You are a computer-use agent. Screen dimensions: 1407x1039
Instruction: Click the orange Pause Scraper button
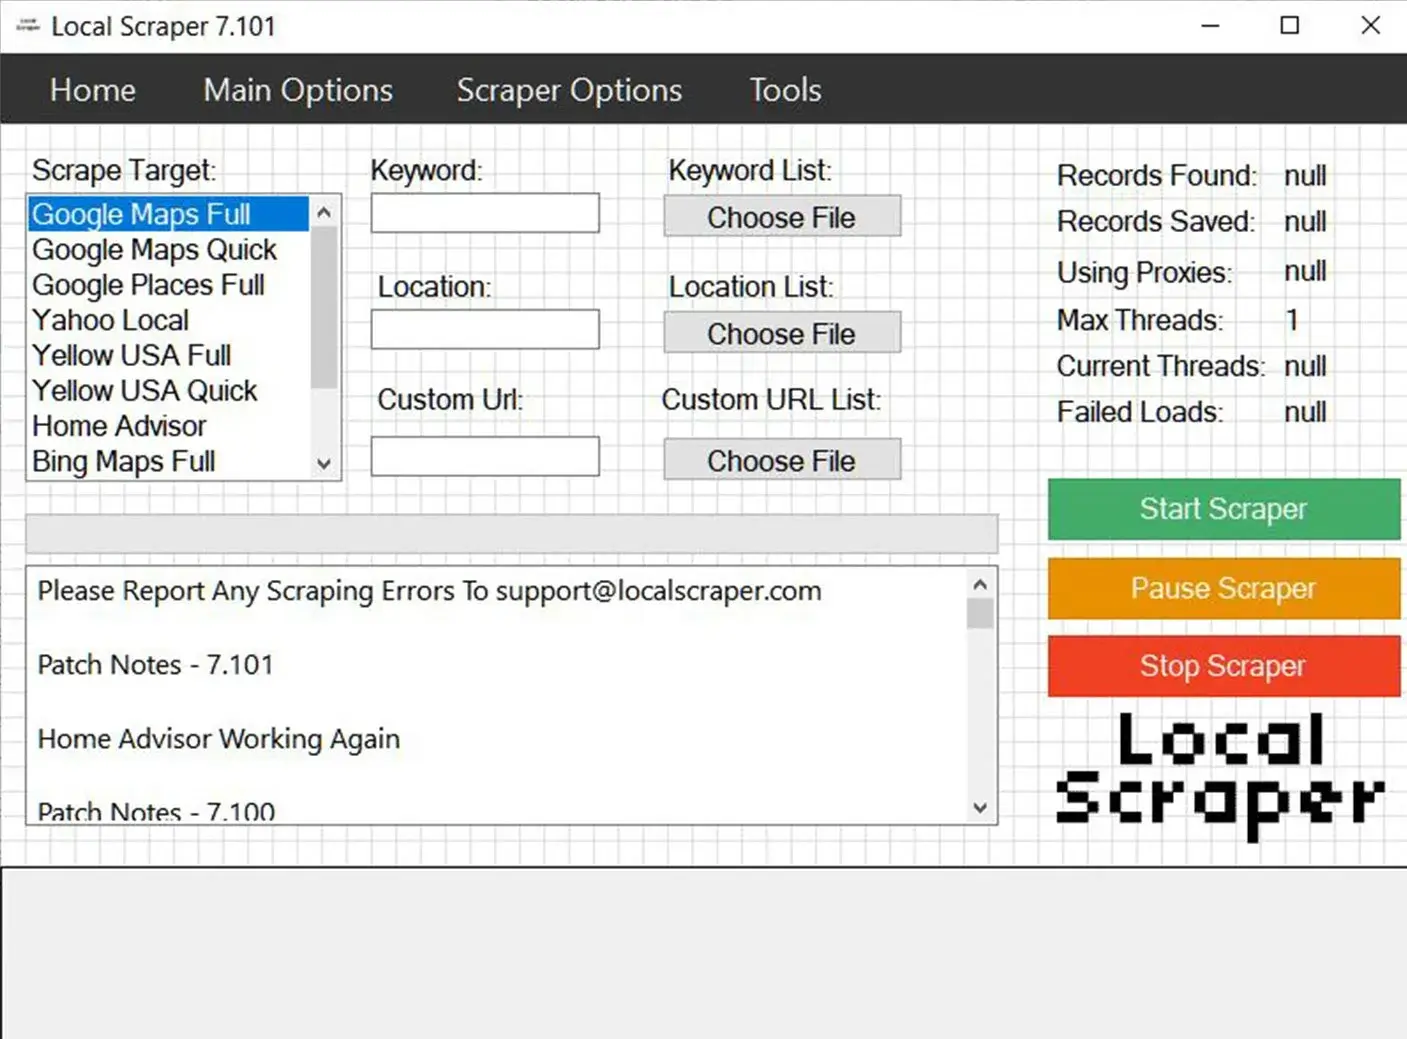point(1224,588)
